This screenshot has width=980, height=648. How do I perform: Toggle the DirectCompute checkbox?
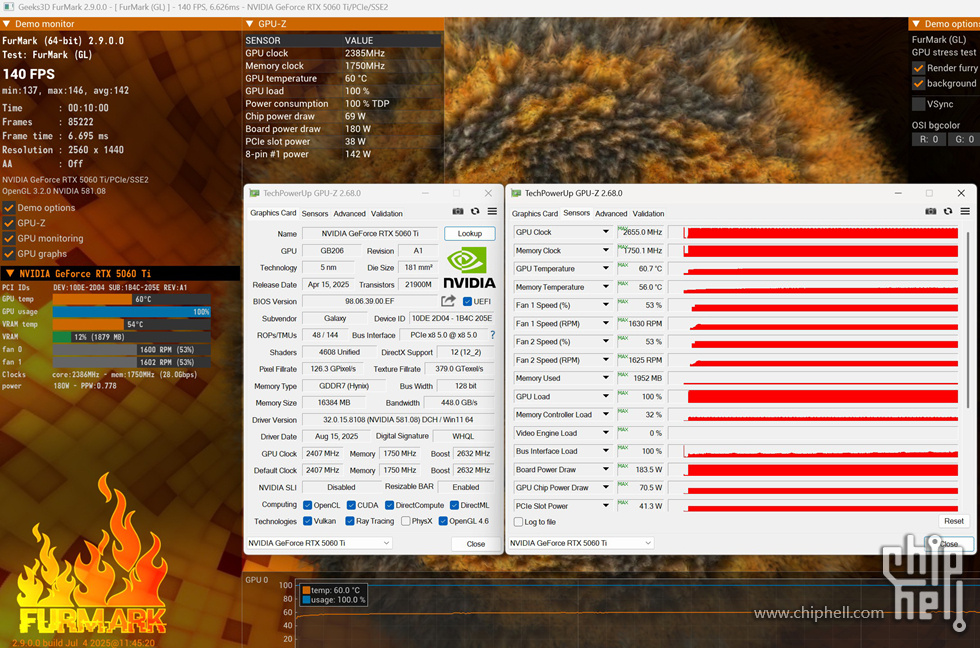389,505
